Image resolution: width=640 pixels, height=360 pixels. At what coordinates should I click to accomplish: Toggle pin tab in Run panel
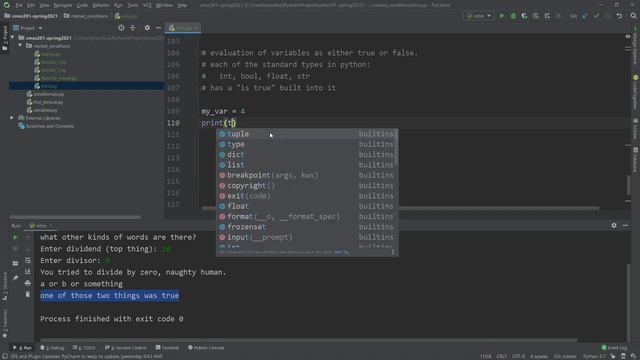click(16, 278)
